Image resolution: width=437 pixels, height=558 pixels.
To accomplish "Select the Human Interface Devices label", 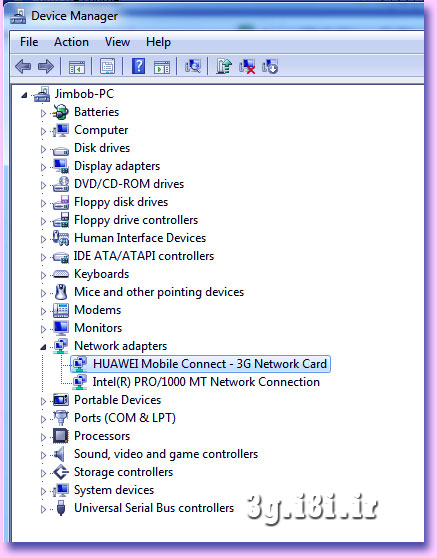I will (140, 238).
